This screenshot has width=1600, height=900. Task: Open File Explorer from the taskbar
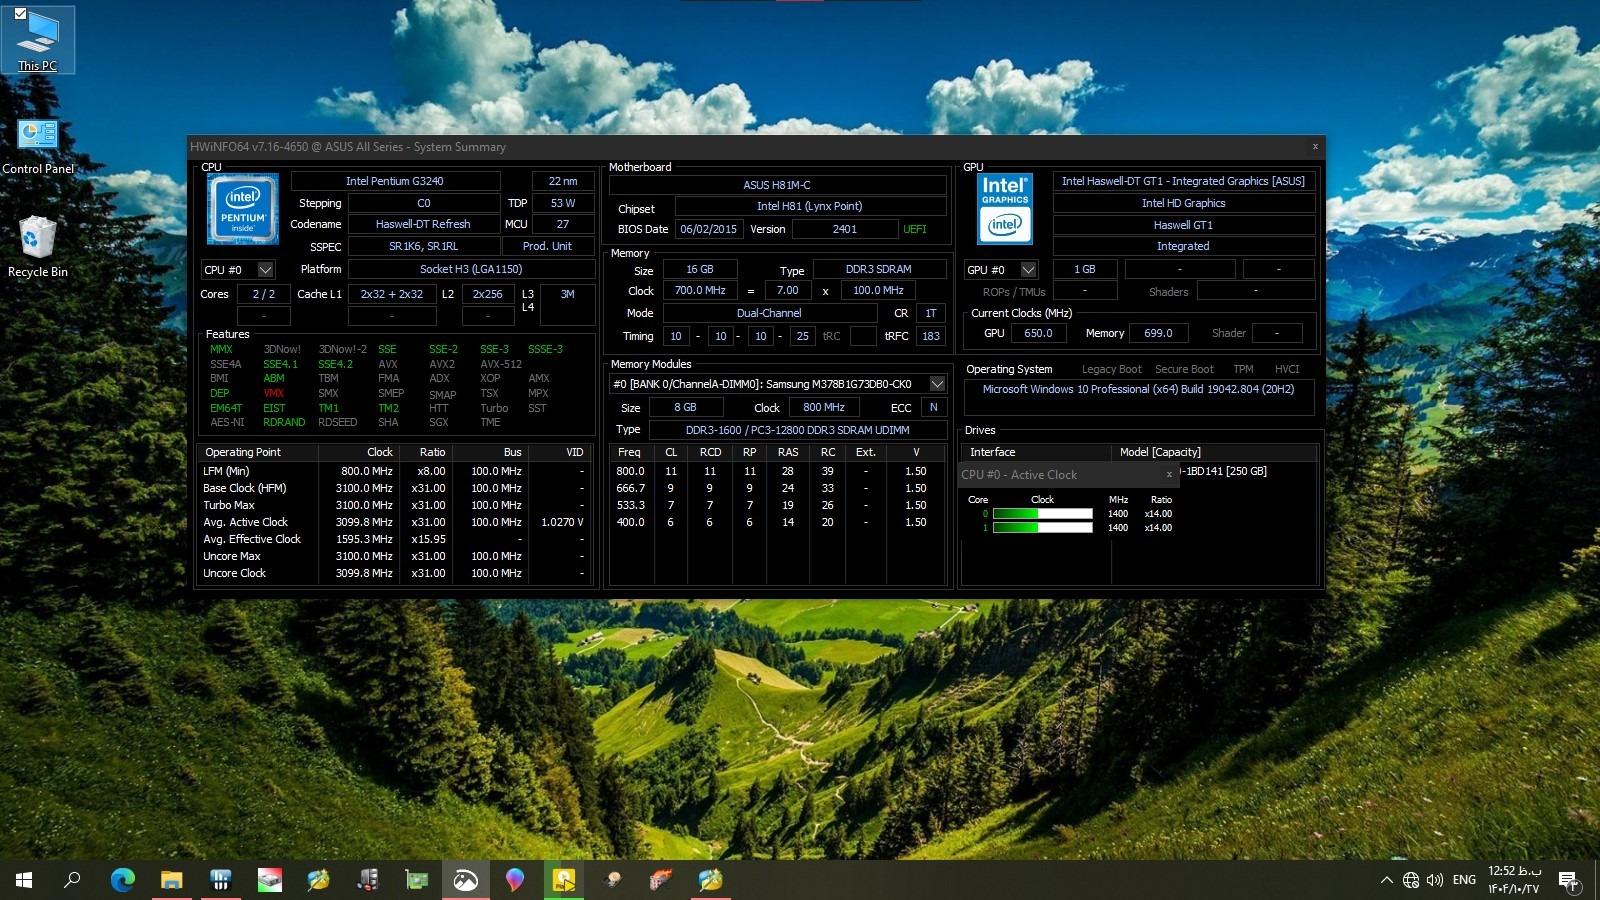coord(171,880)
